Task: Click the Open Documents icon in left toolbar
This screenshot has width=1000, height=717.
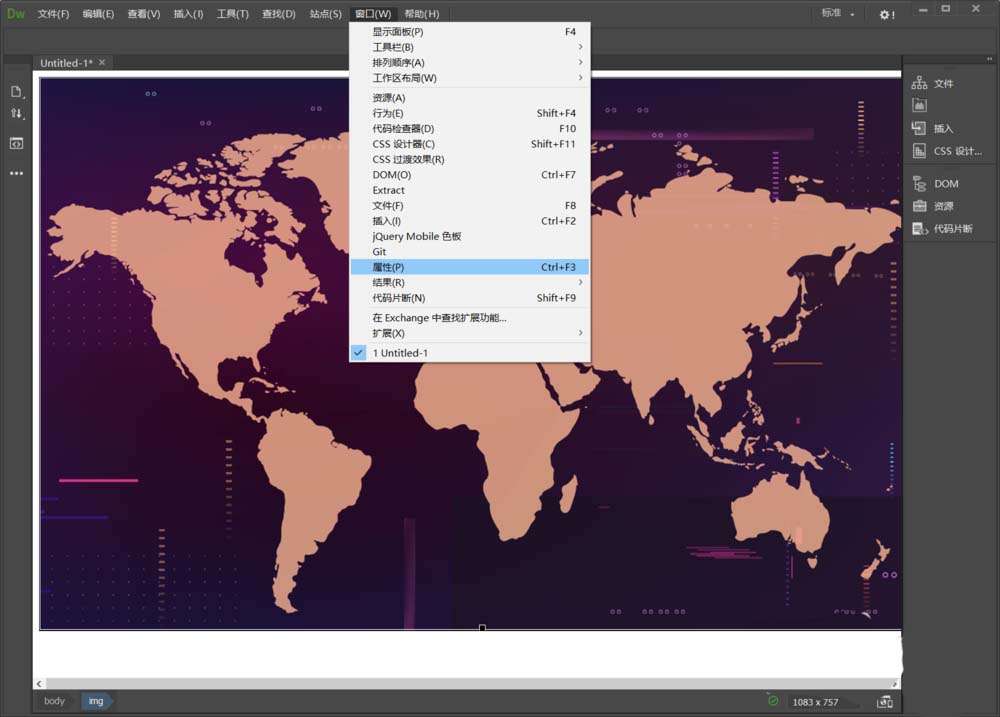Action: (x=16, y=92)
